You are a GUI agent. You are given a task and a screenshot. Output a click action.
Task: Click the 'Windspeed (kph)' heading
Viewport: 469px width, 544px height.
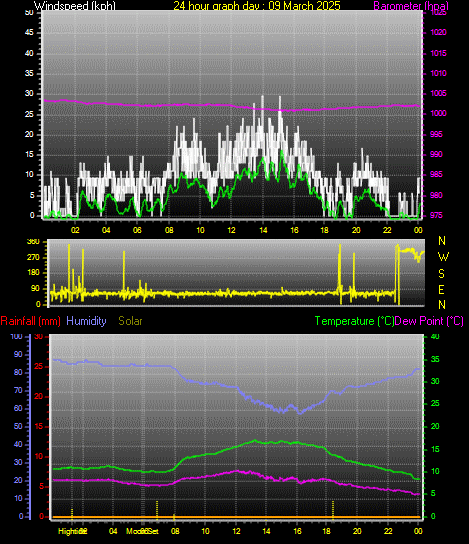coord(75,6)
